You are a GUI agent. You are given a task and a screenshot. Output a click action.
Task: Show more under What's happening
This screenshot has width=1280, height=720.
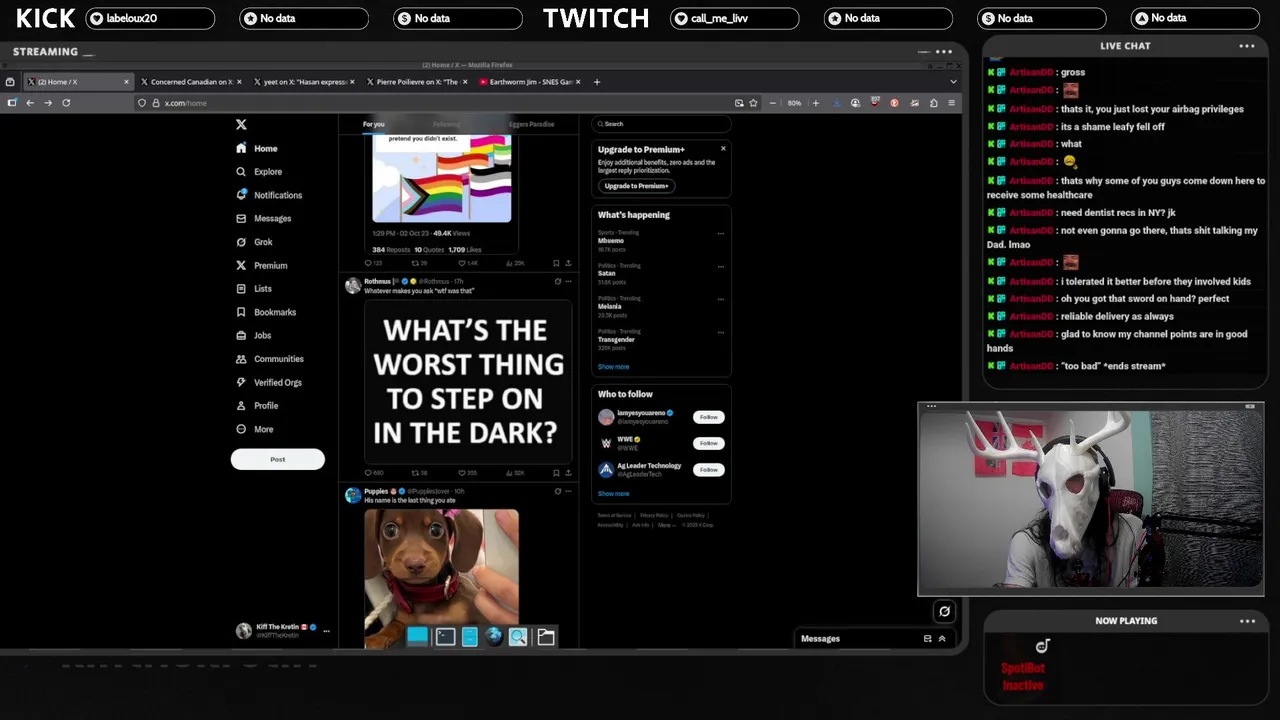613,367
